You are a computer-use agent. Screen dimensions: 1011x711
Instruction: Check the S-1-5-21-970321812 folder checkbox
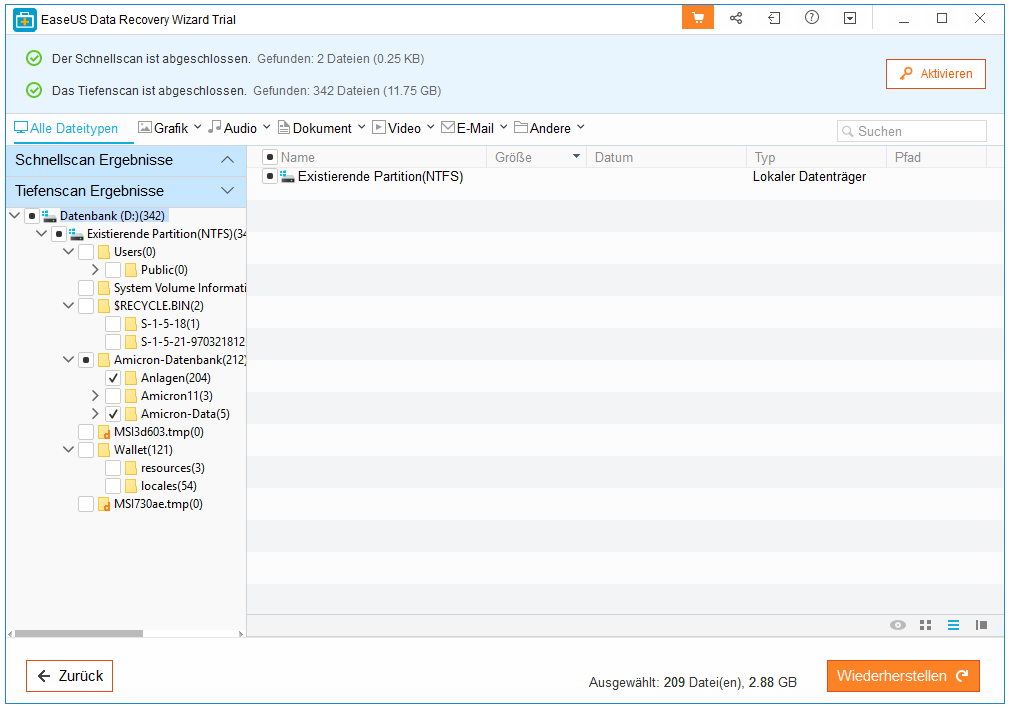(113, 342)
